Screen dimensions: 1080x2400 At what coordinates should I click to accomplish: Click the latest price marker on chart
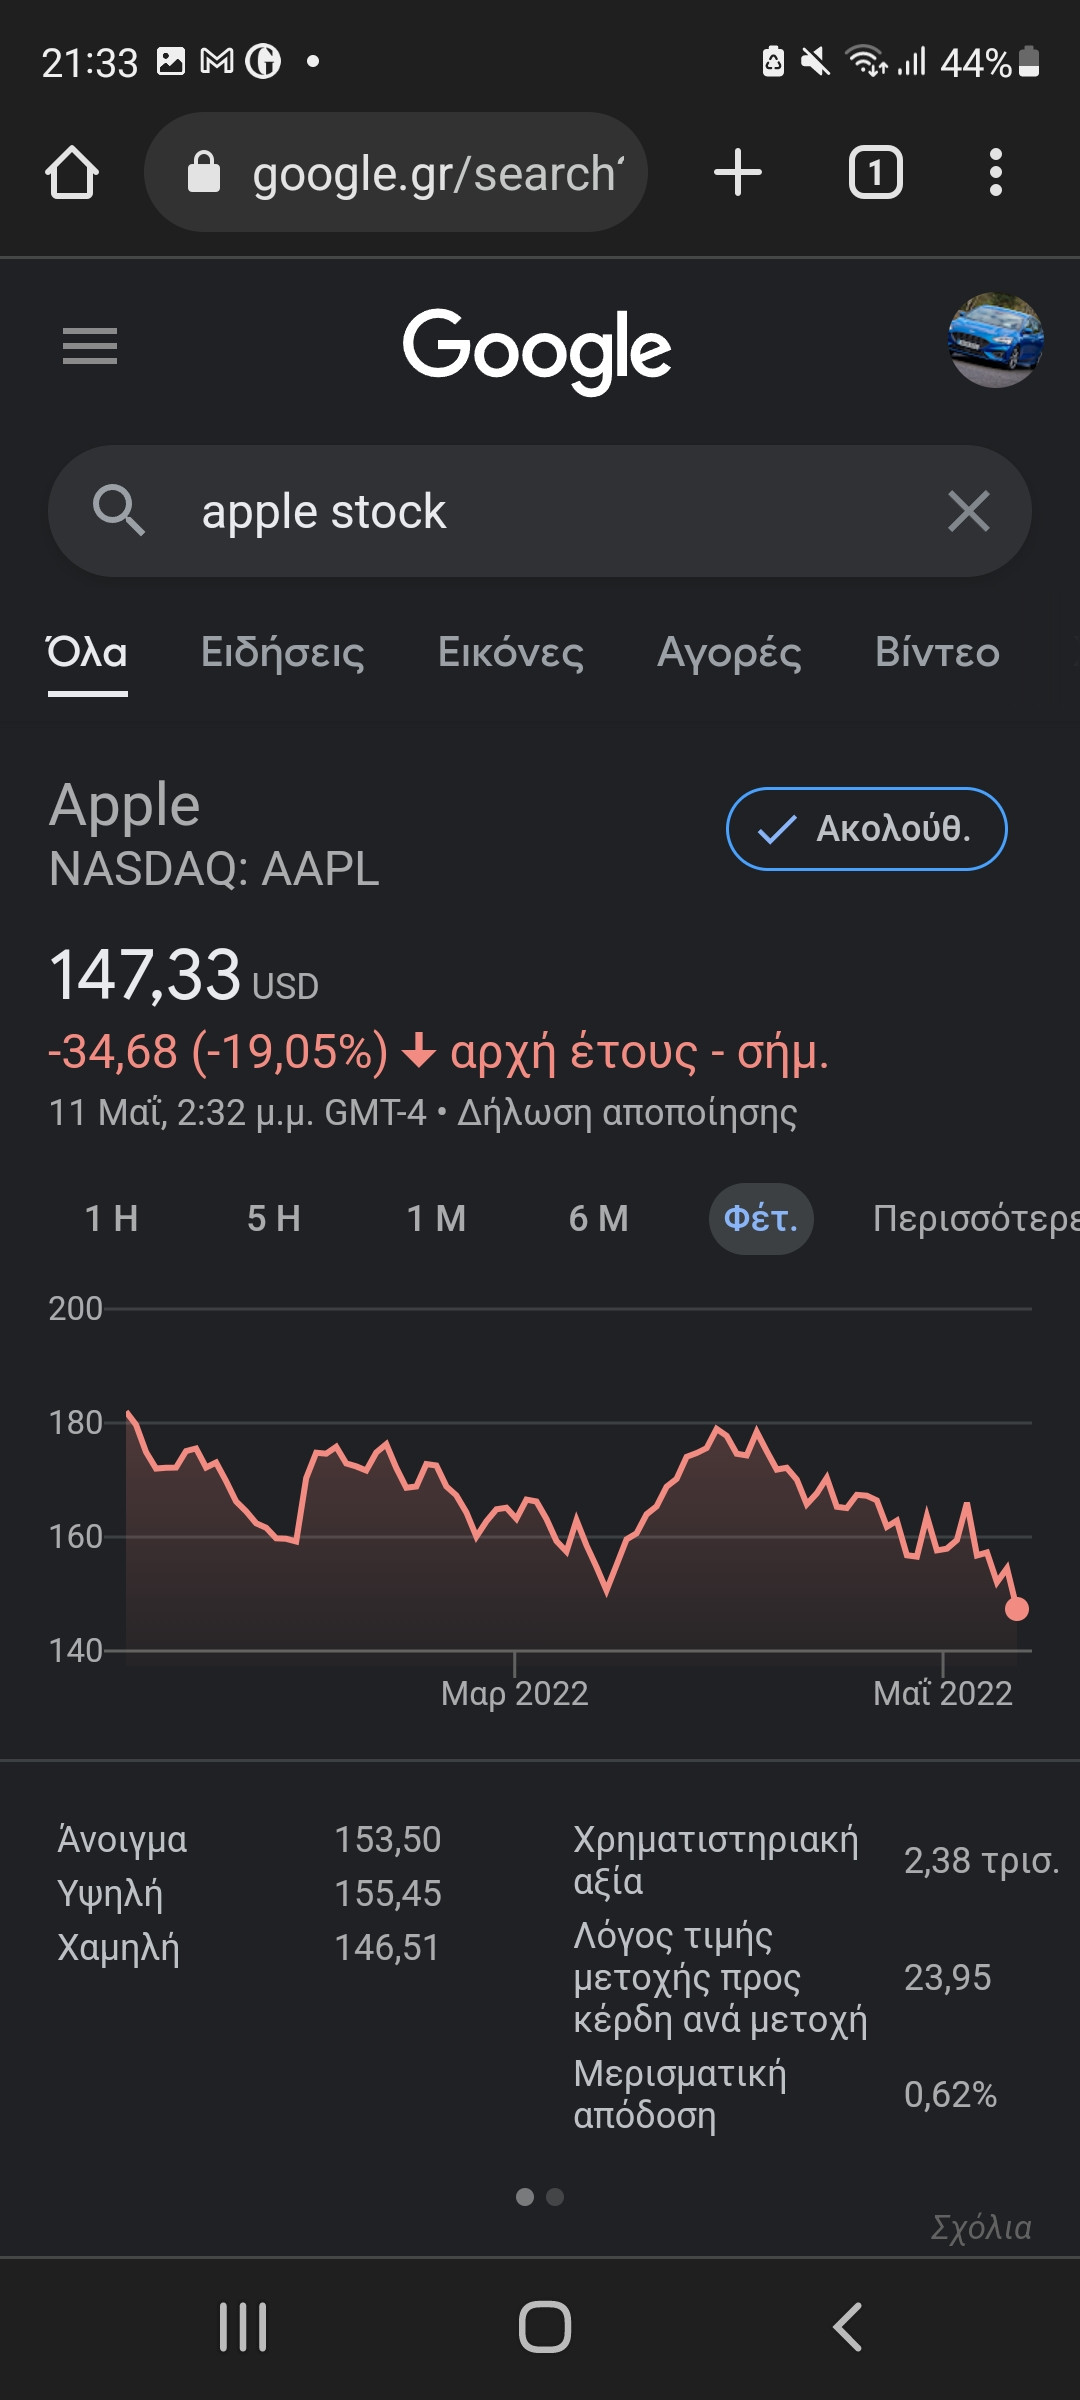click(x=1017, y=1608)
